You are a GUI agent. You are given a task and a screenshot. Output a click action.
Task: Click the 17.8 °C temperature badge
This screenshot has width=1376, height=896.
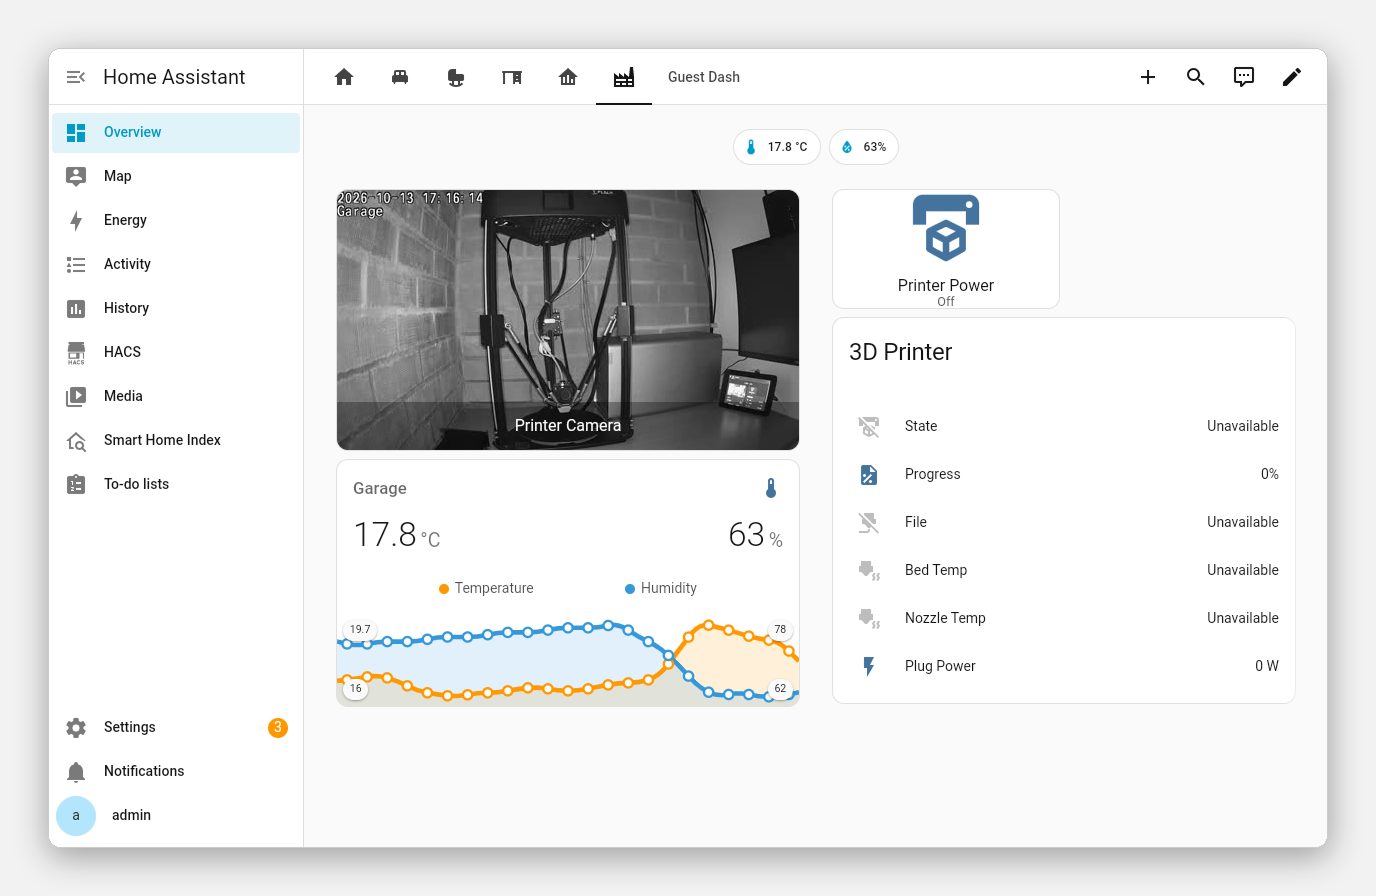pos(777,147)
